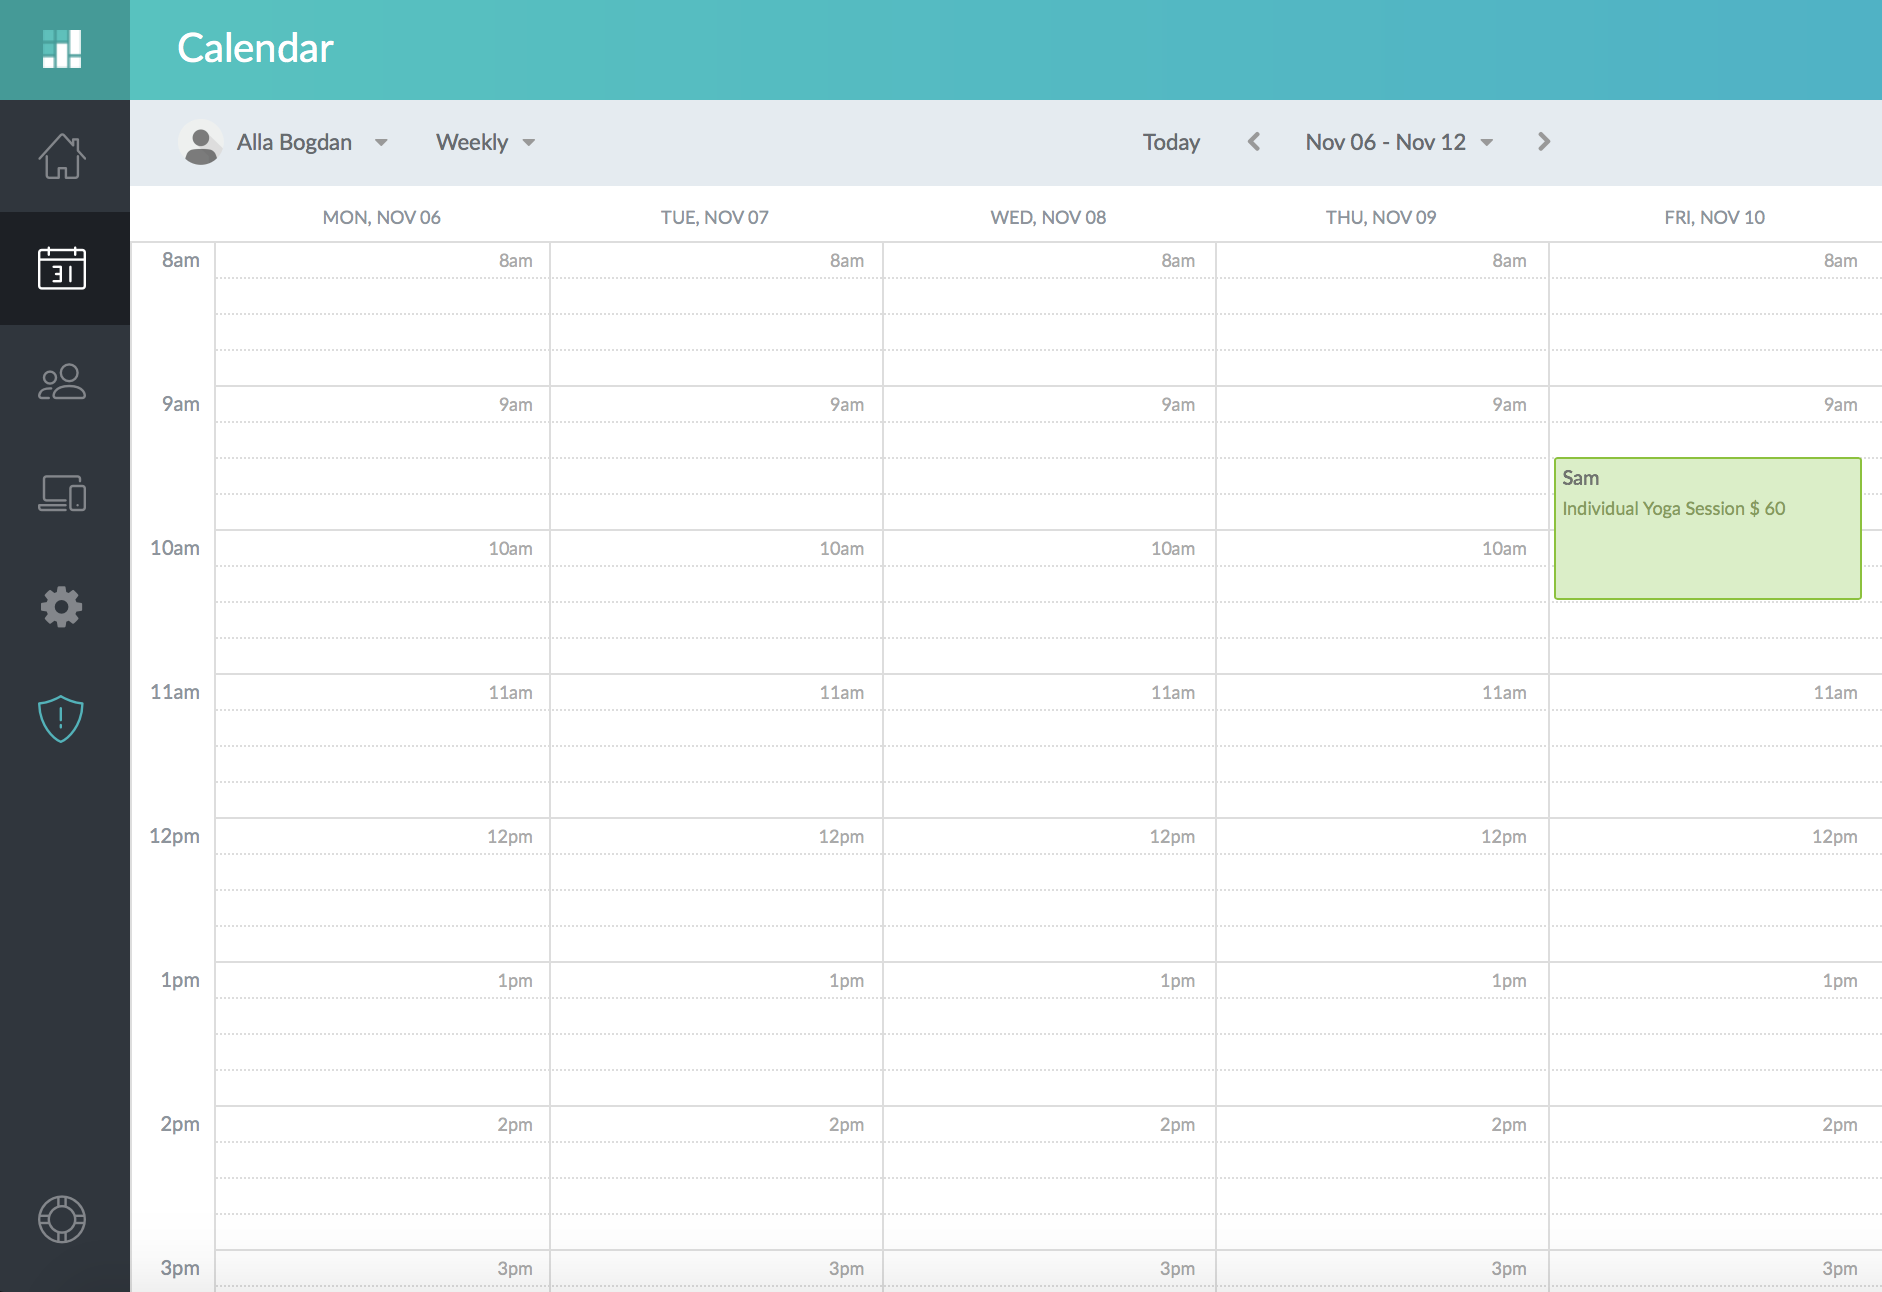Screen dimensions: 1882x1292
Task: Select the 2pm slot on Wednesday Nov 08
Action: [1049, 1124]
